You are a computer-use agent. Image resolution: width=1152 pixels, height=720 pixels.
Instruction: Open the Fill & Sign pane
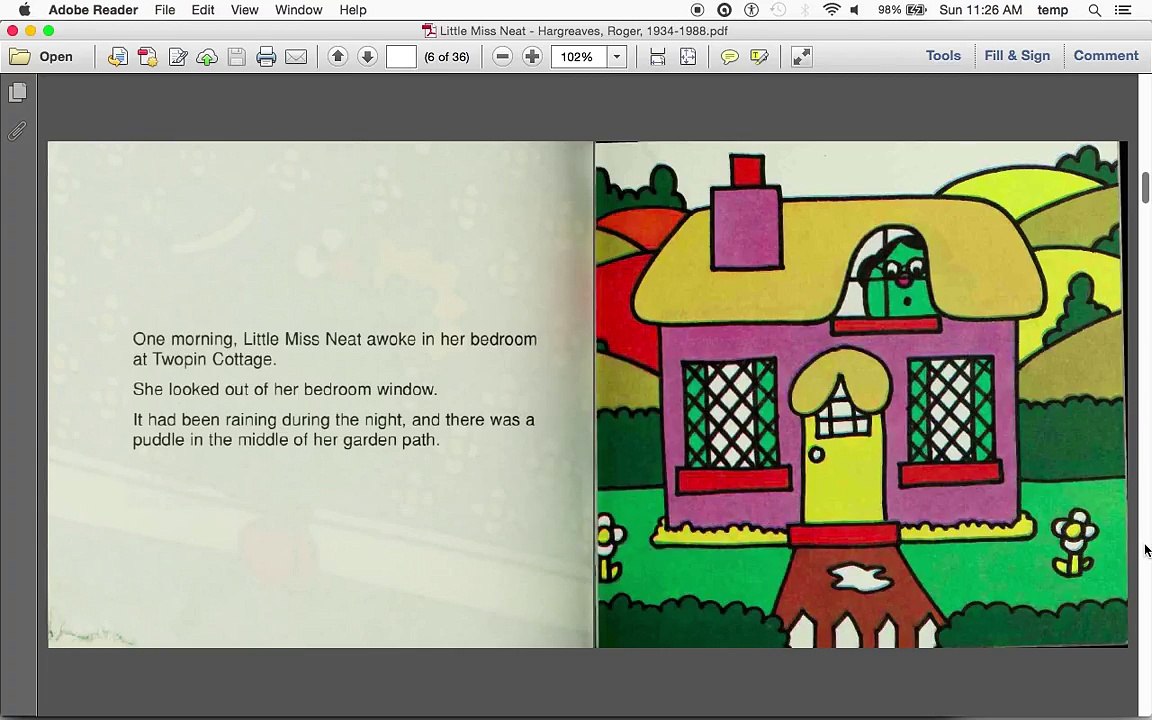point(1017,56)
